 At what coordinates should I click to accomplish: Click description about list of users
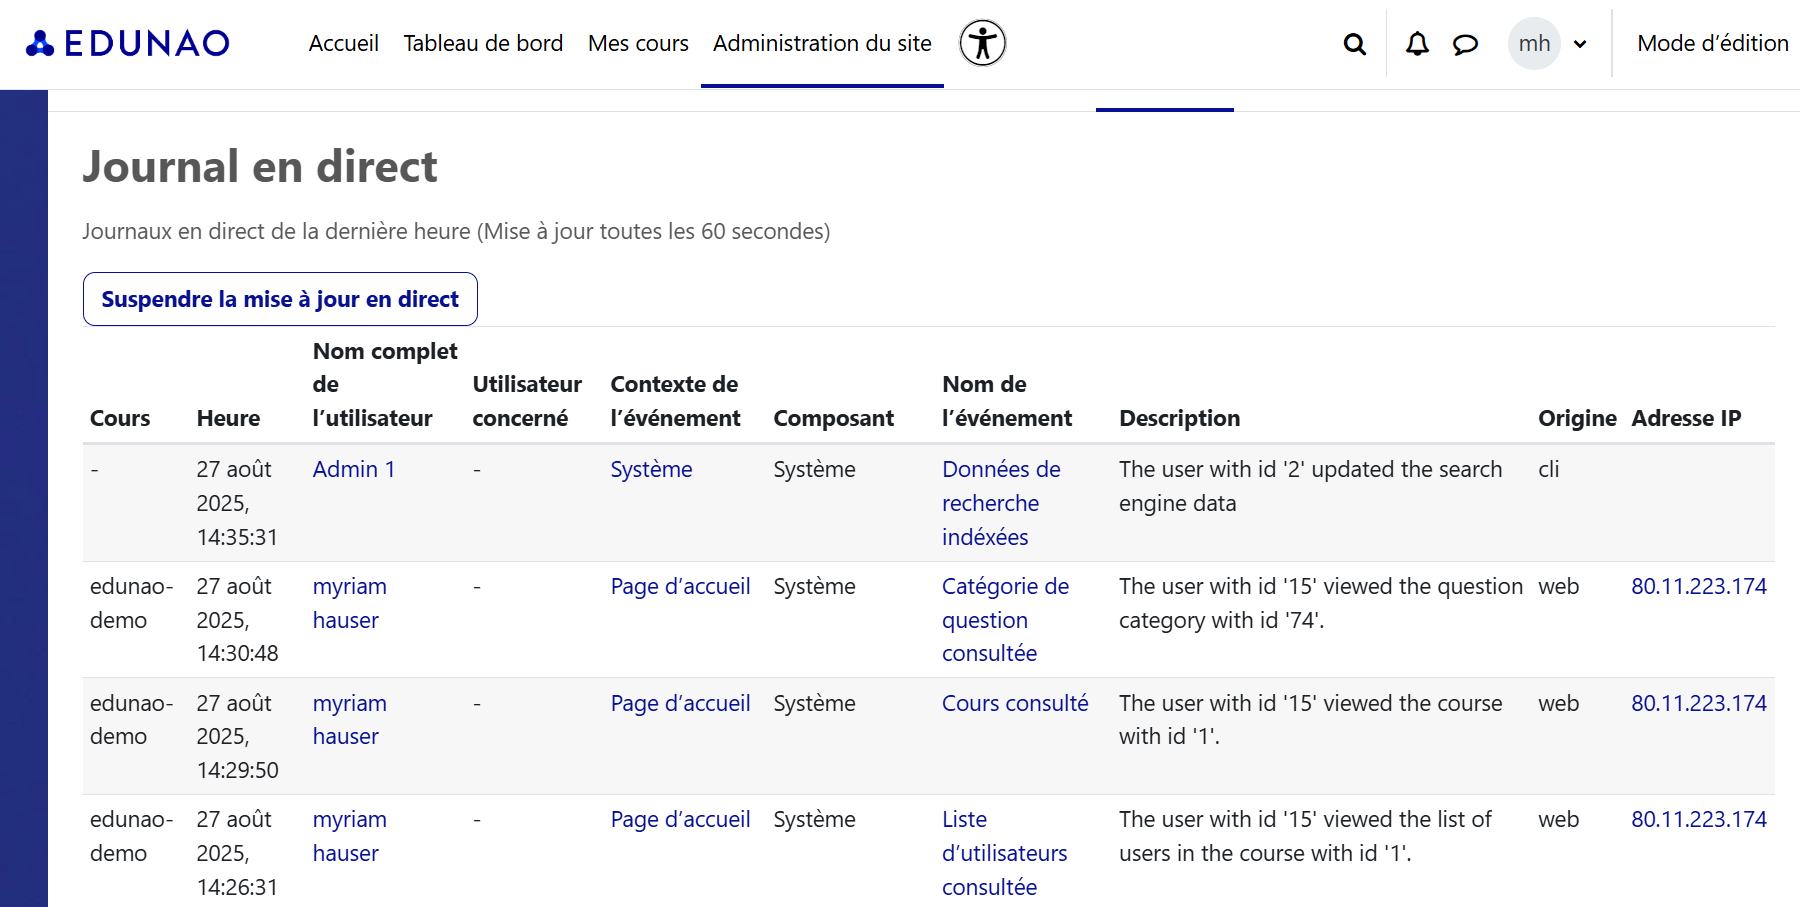[x=1305, y=836]
